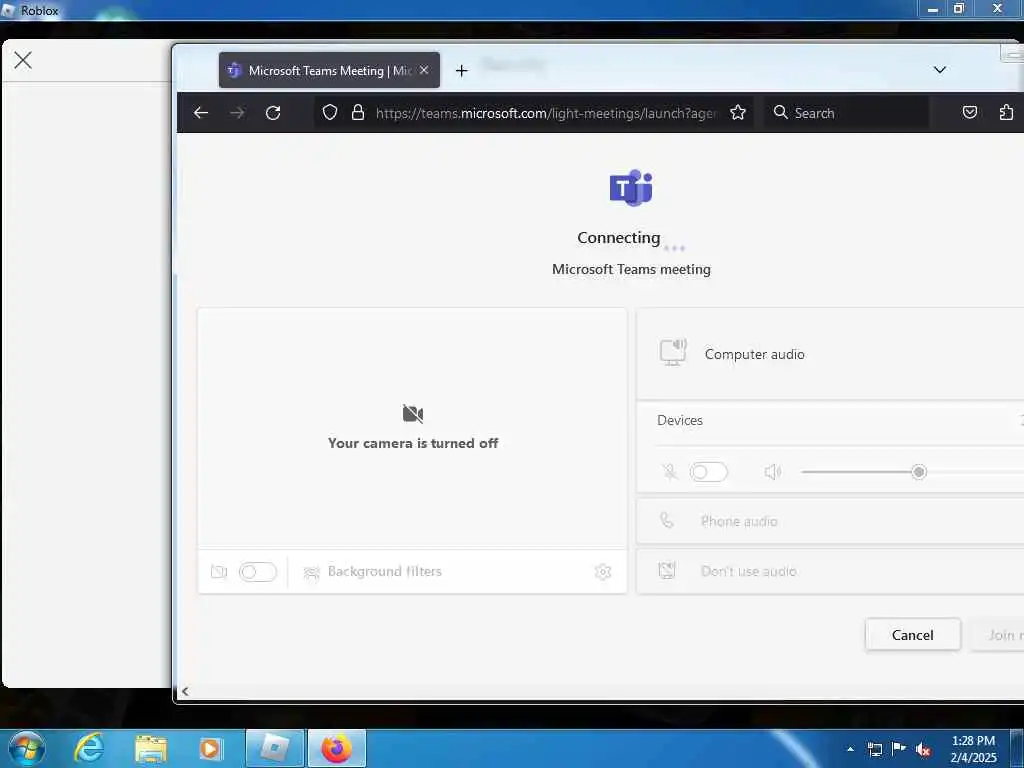Image resolution: width=1024 pixels, height=768 pixels.
Task: Select the Computer audio option
Action: click(x=830, y=354)
